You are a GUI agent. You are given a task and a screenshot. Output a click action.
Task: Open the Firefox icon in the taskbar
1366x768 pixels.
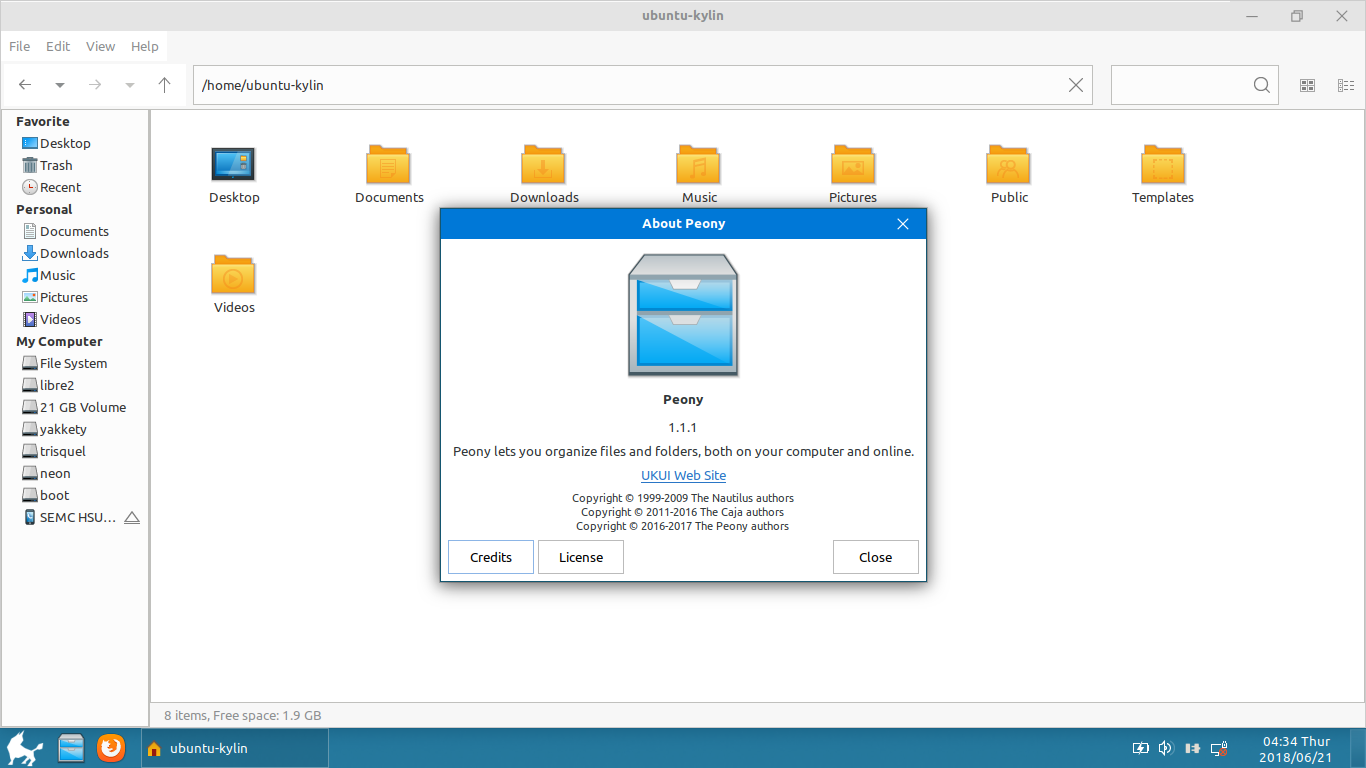tap(110, 747)
